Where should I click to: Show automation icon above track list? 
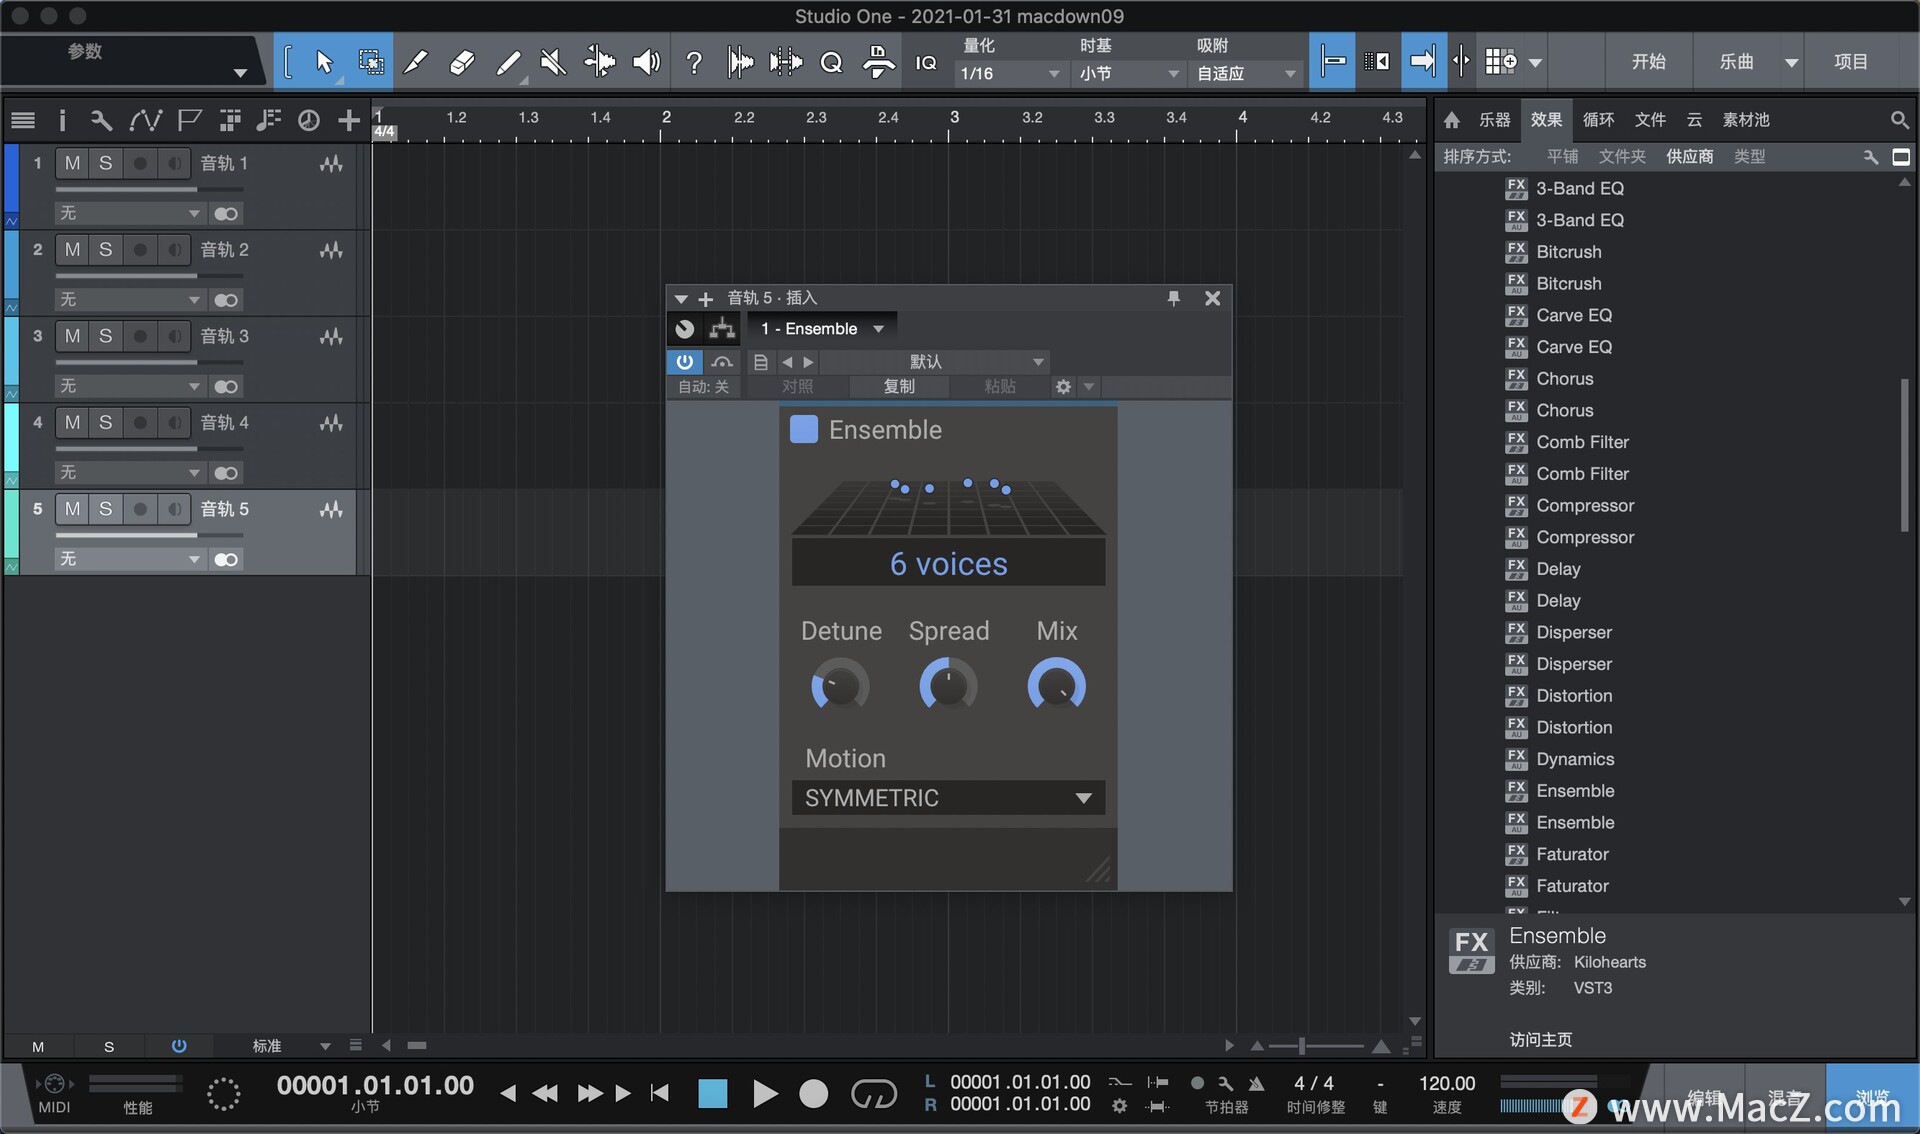[x=145, y=120]
